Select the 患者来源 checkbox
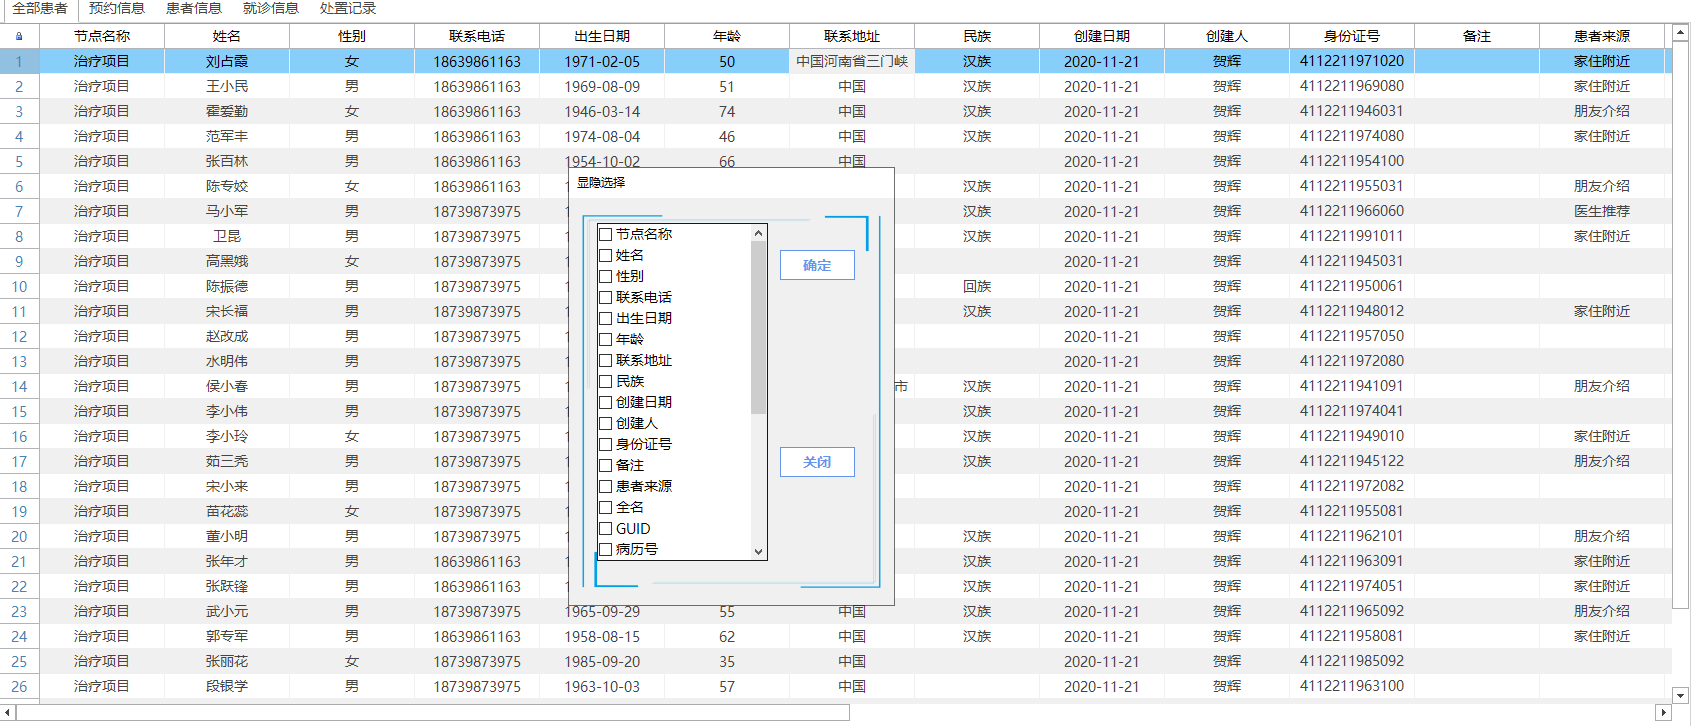The width and height of the screenshot is (1691, 726). 605,486
